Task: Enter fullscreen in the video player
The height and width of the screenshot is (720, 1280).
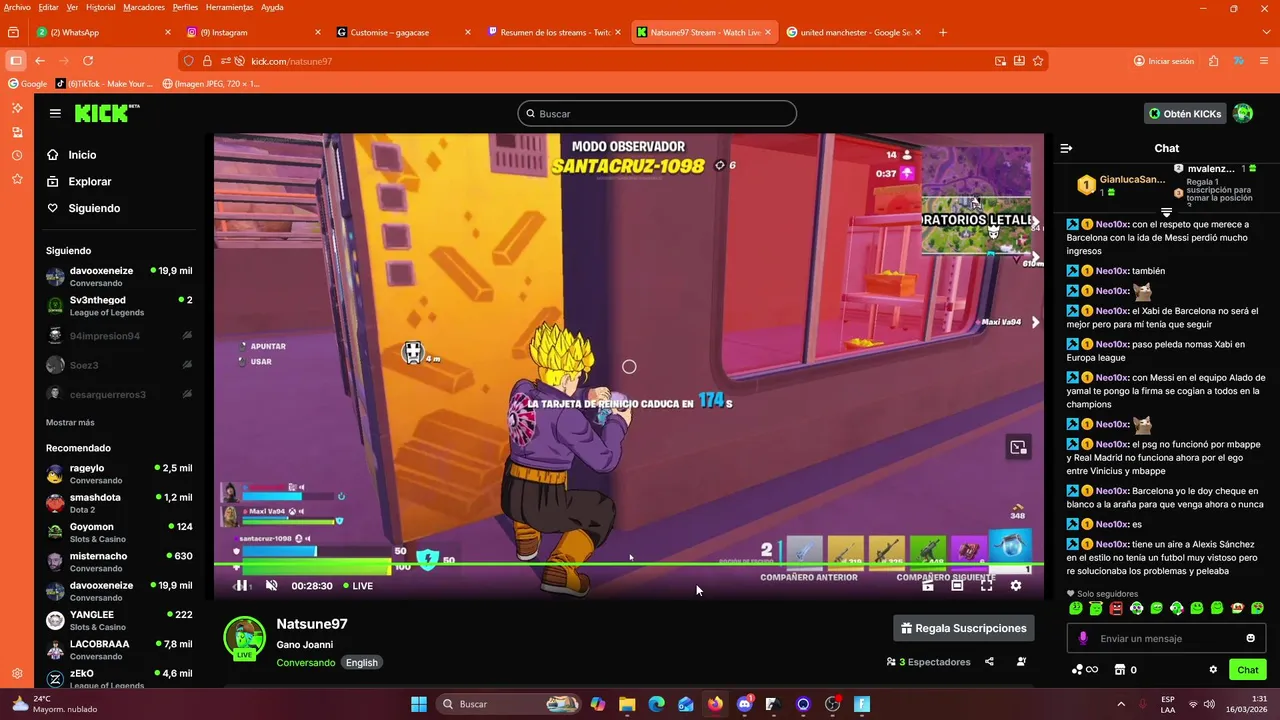Action: point(986,586)
